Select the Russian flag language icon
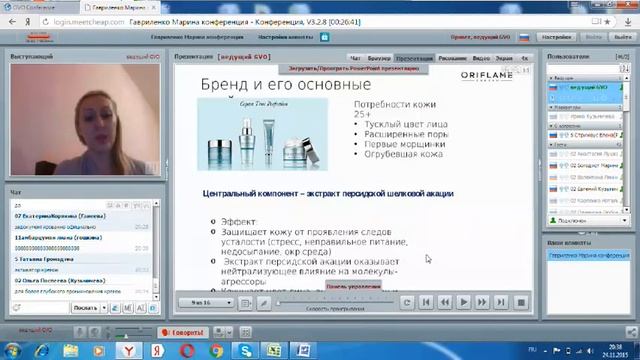 [524, 38]
